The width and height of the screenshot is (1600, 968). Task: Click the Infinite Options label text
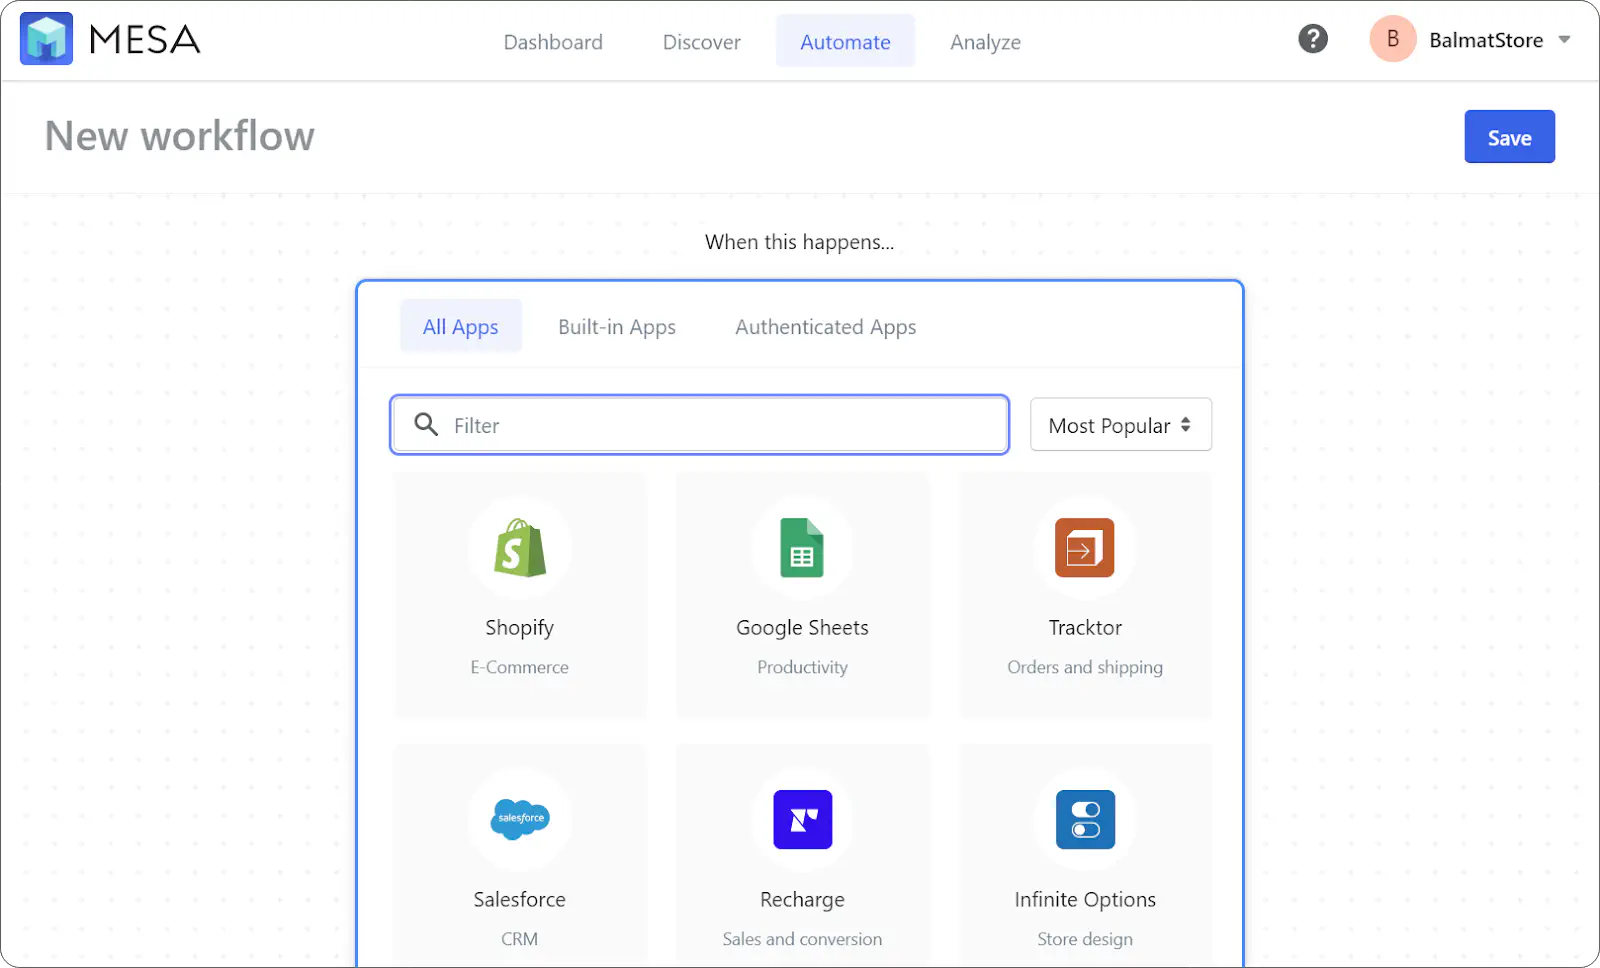pos(1085,900)
